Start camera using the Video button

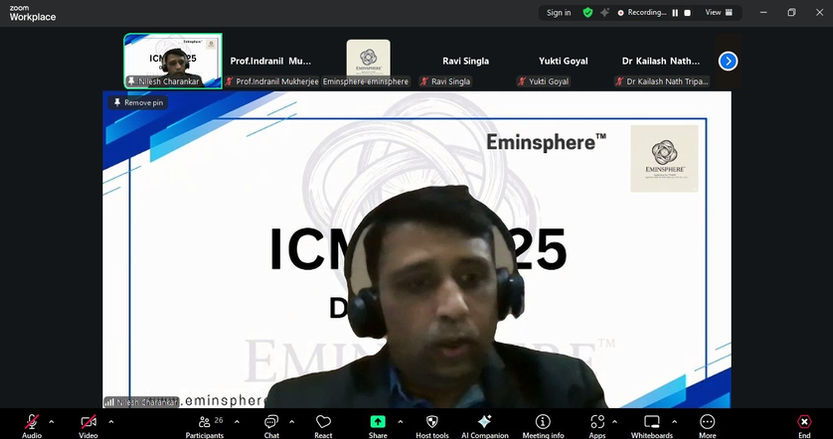[x=88, y=426]
